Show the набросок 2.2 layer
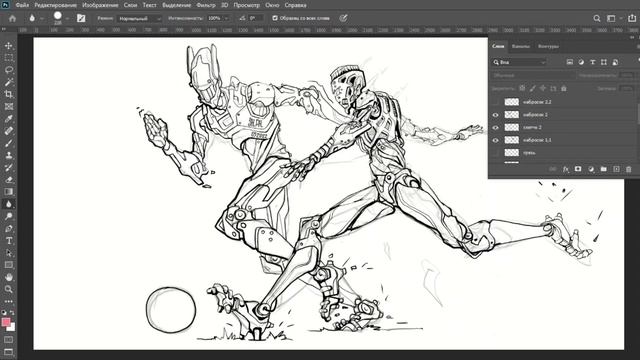 pyautogui.click(x=496, y=102)
